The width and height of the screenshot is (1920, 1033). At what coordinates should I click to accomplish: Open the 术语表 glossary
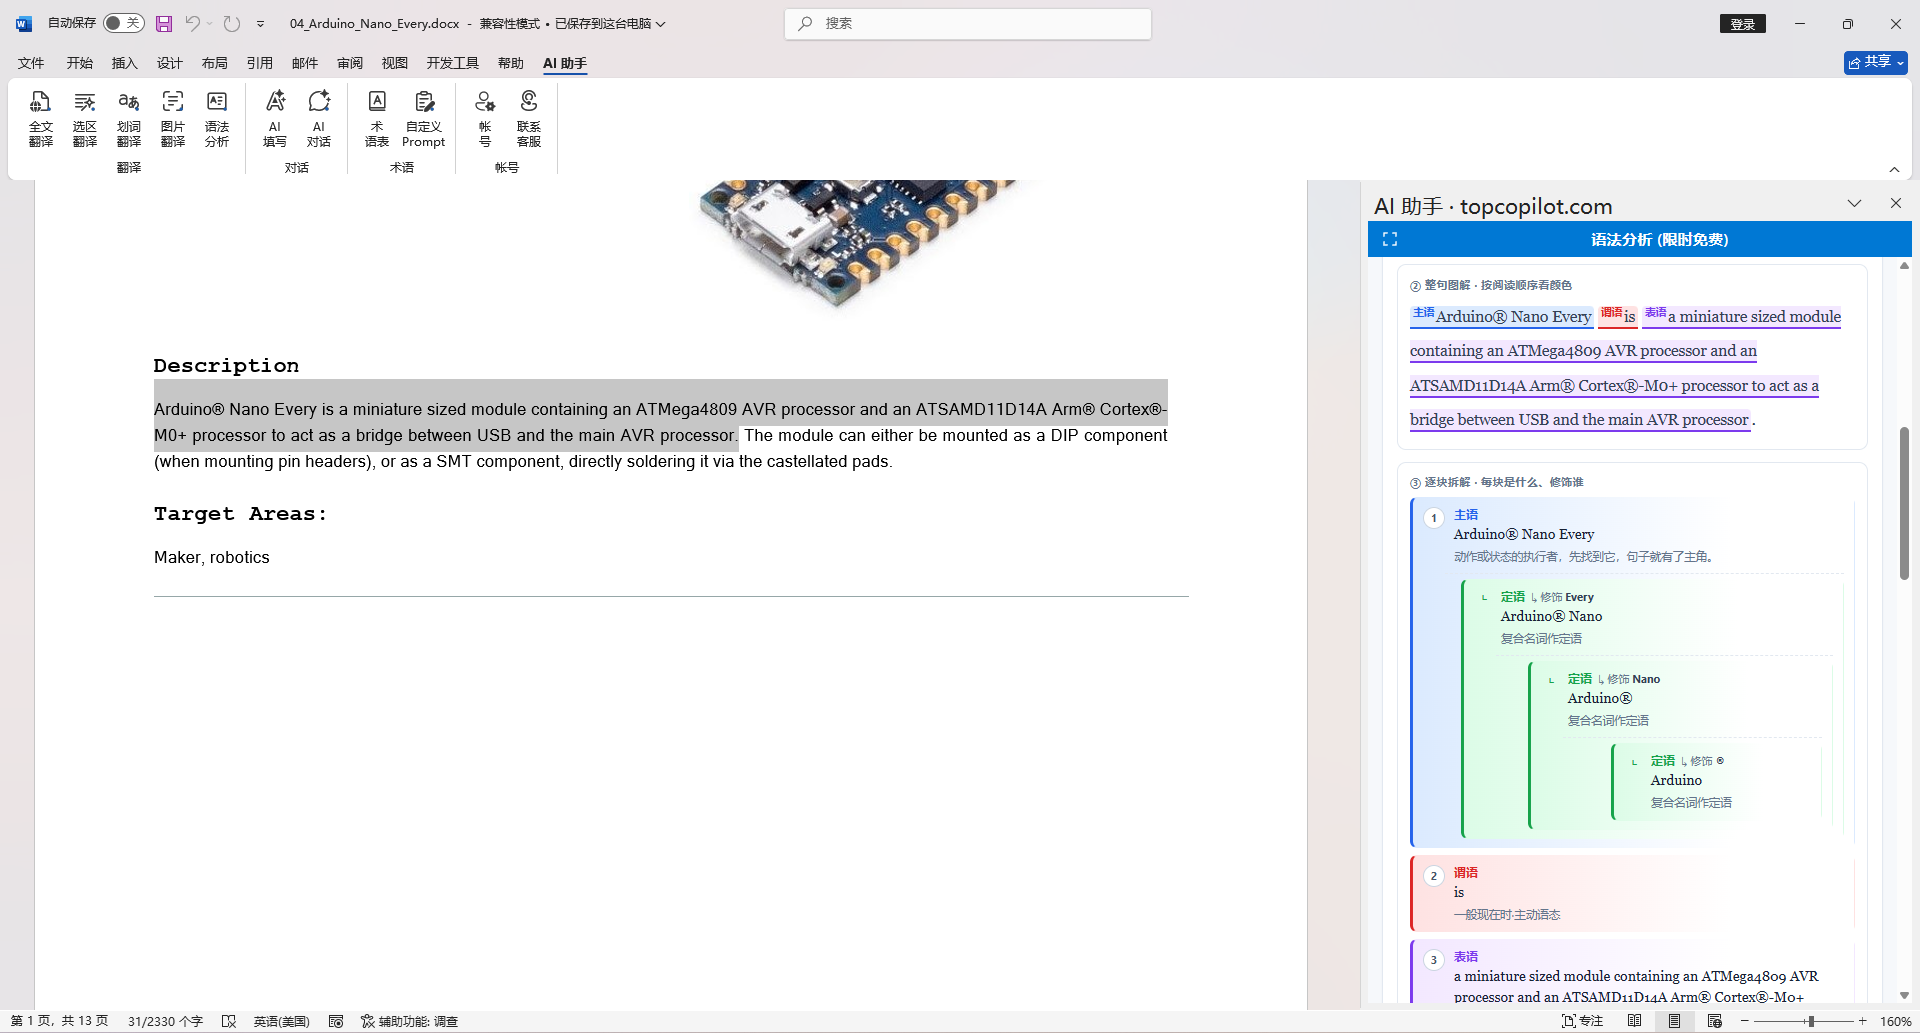pos(377,119)
